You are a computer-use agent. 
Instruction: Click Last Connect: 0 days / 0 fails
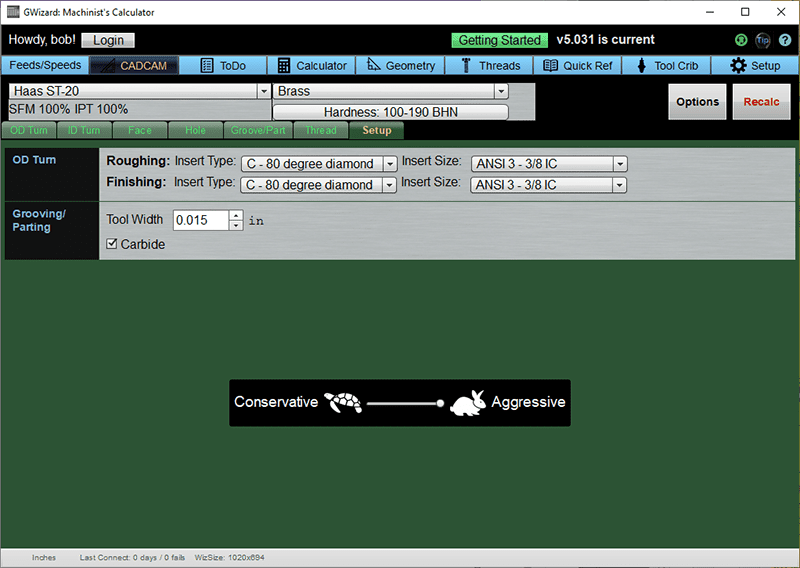132,557
